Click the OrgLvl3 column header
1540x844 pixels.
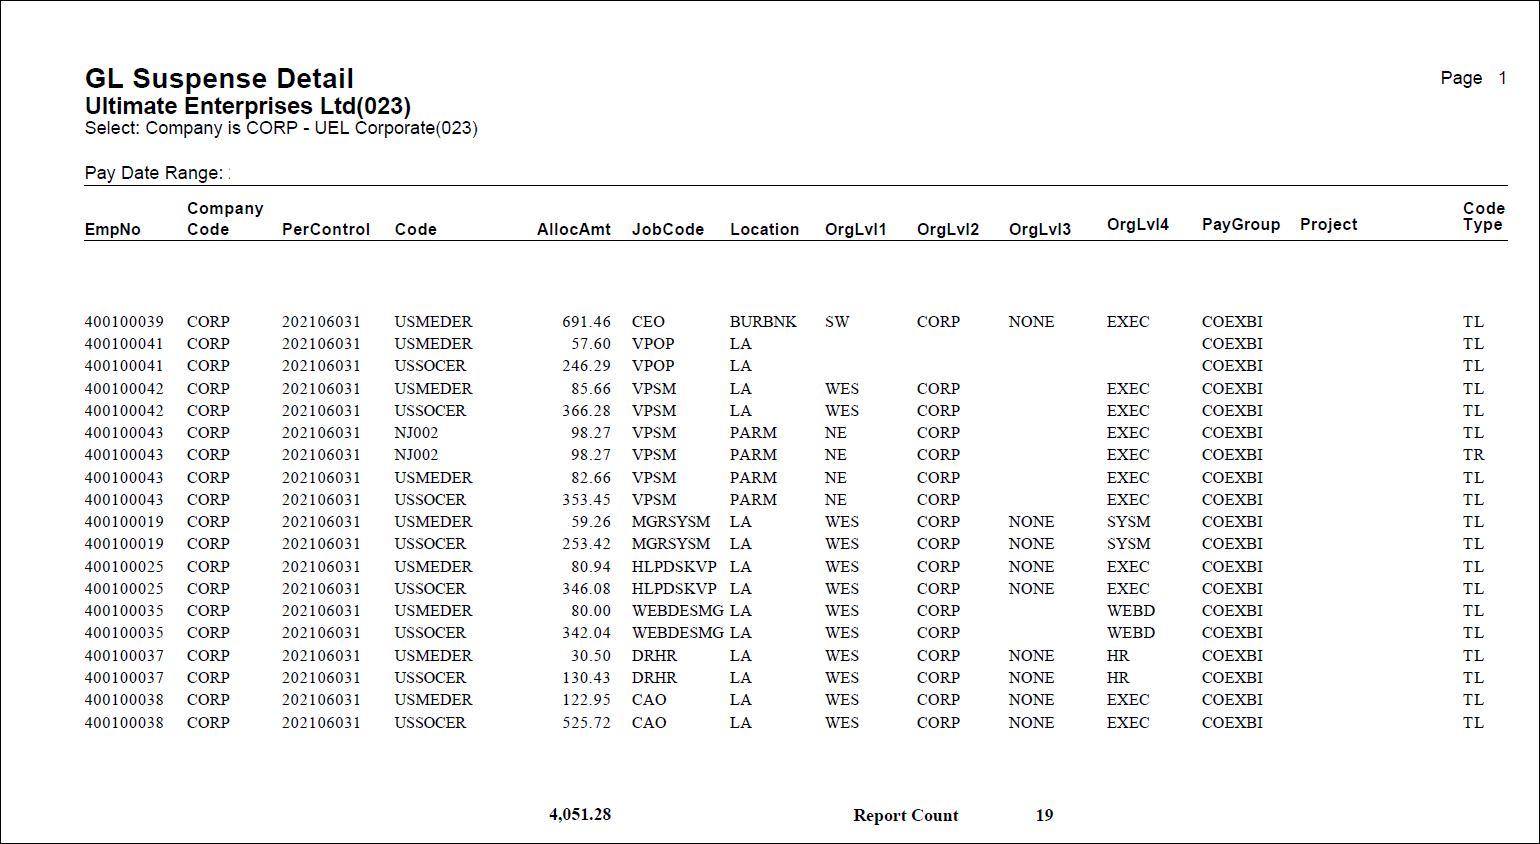(1040, 229)
